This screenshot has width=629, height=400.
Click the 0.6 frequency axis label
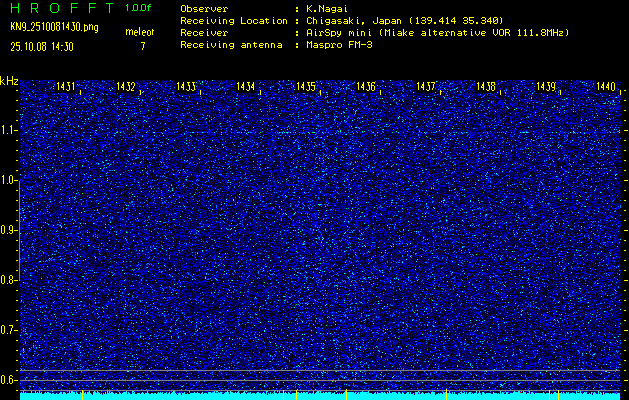(x=9, y=380)
